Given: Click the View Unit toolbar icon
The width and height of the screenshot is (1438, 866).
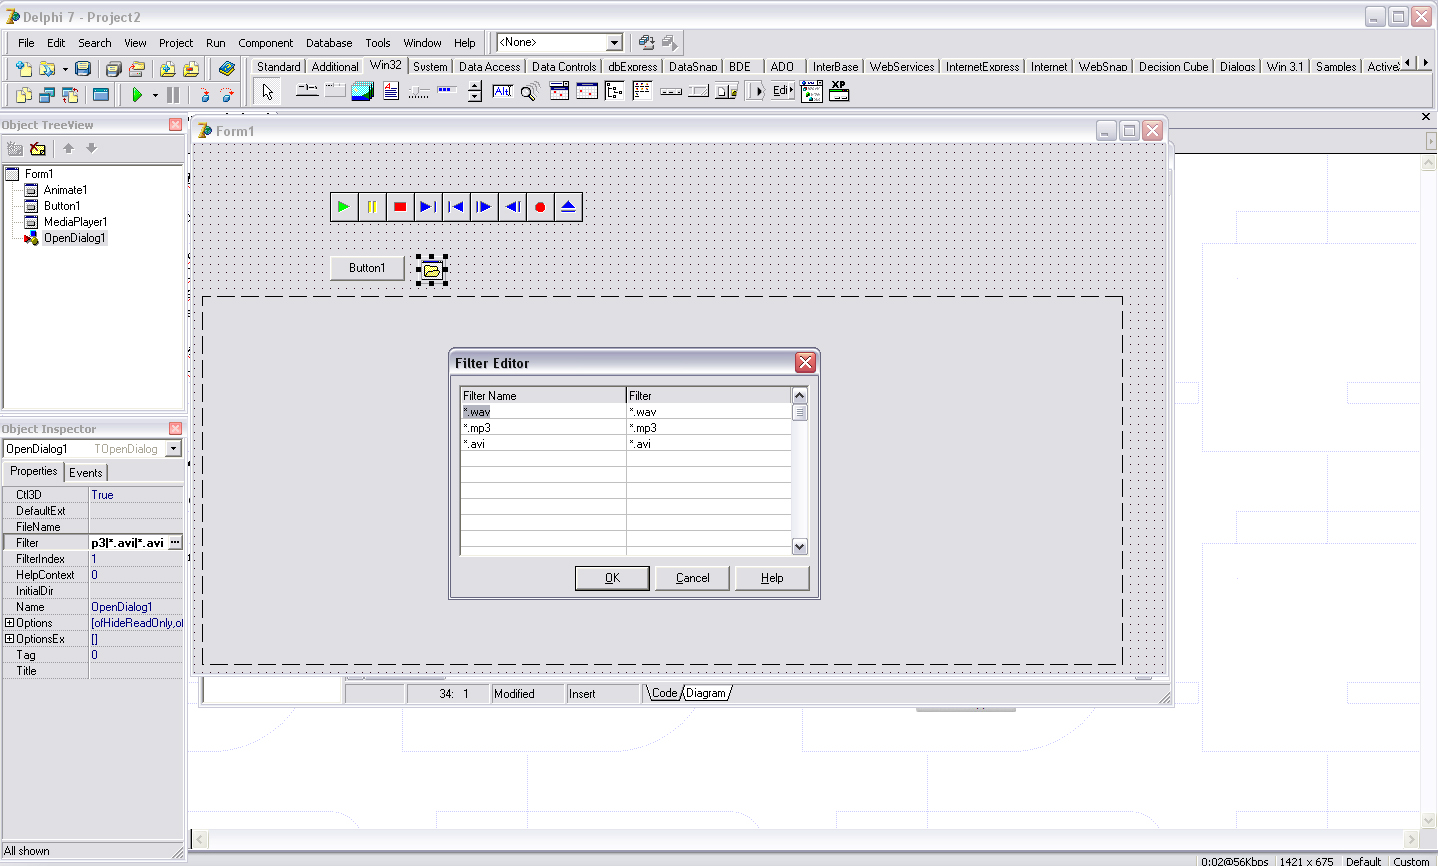Looking at the screenshot, I should pos(24,95).
